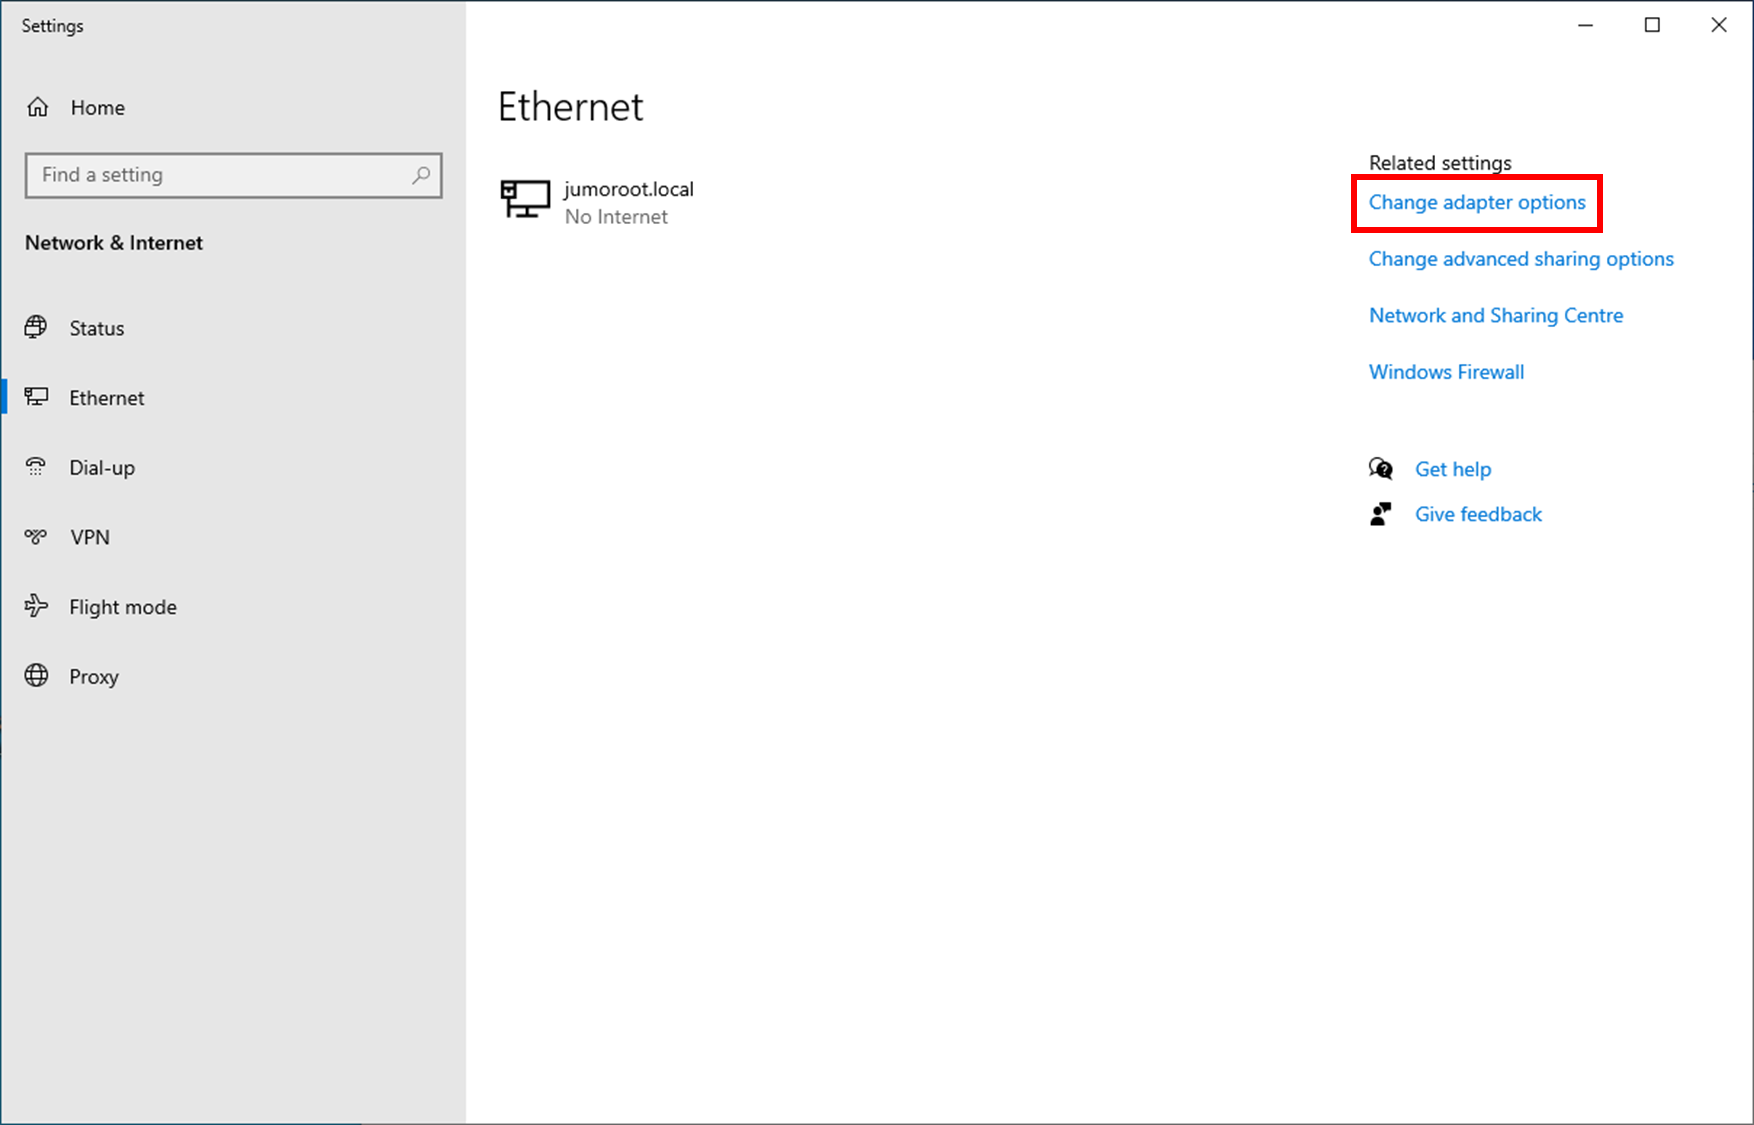Open the Status settings page
1754x1125 pixels.
[97, 328]
